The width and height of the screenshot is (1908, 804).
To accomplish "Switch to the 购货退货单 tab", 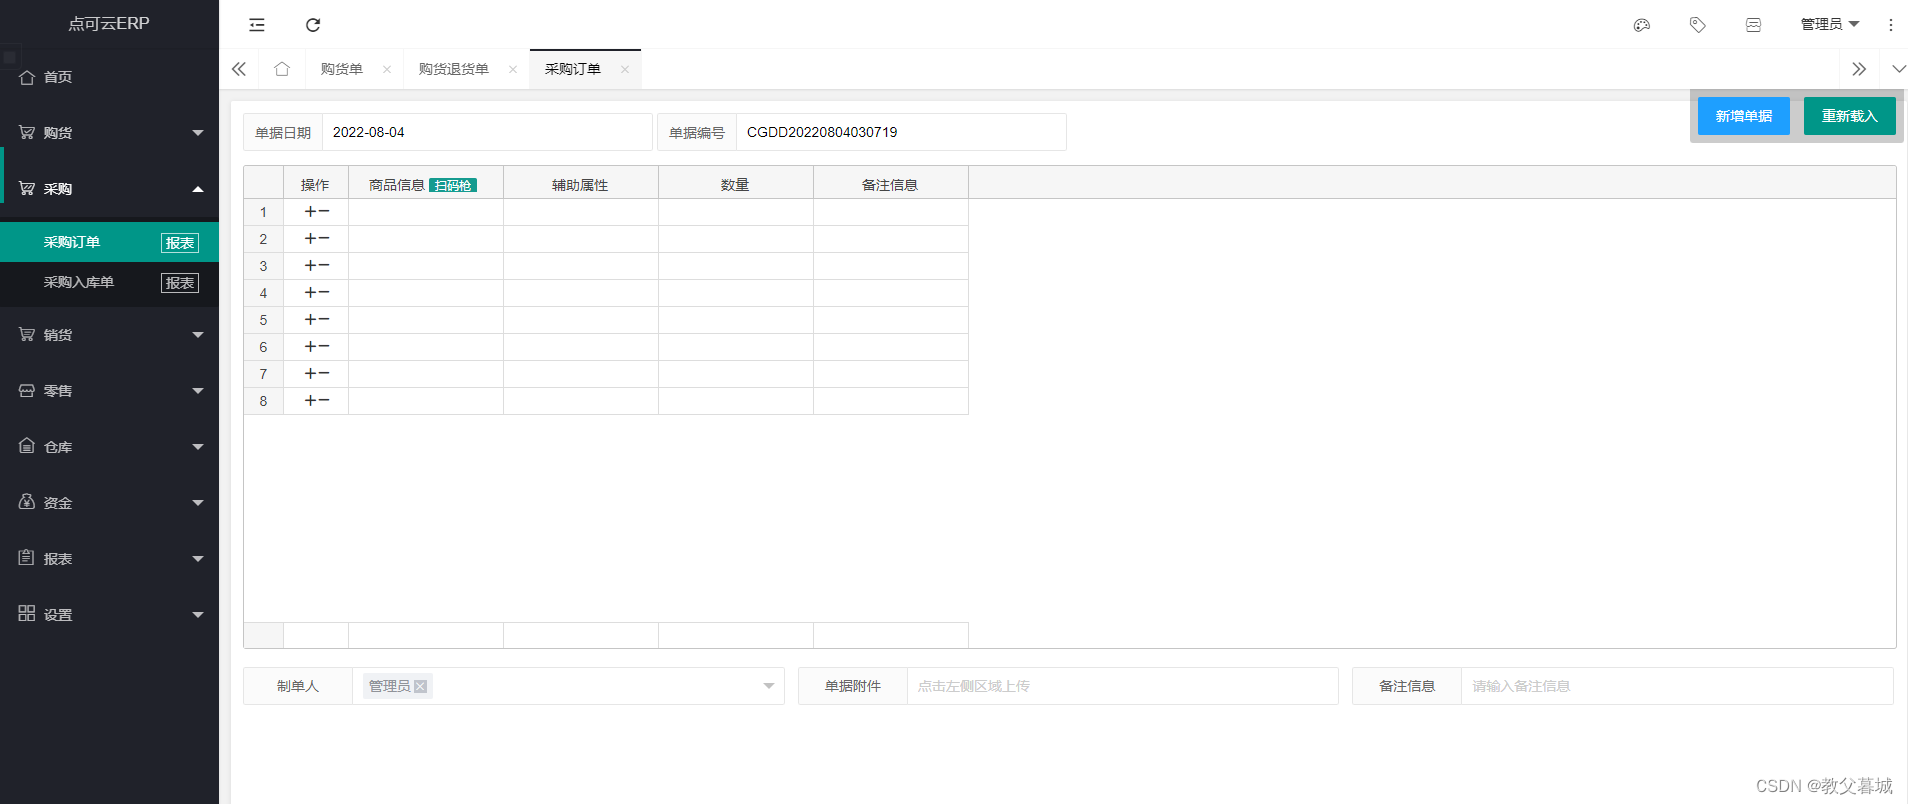I will pyautogui.click(x=454, y=69).
